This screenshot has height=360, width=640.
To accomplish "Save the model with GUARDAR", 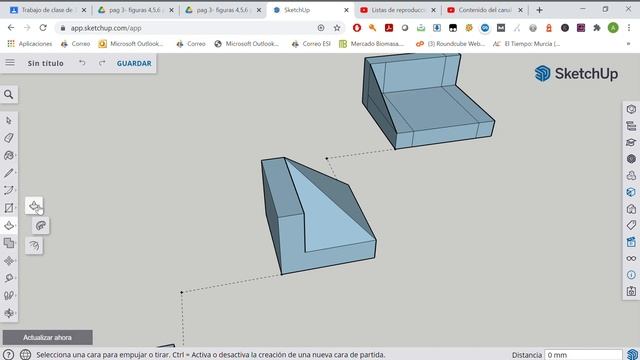I will 134,63.
